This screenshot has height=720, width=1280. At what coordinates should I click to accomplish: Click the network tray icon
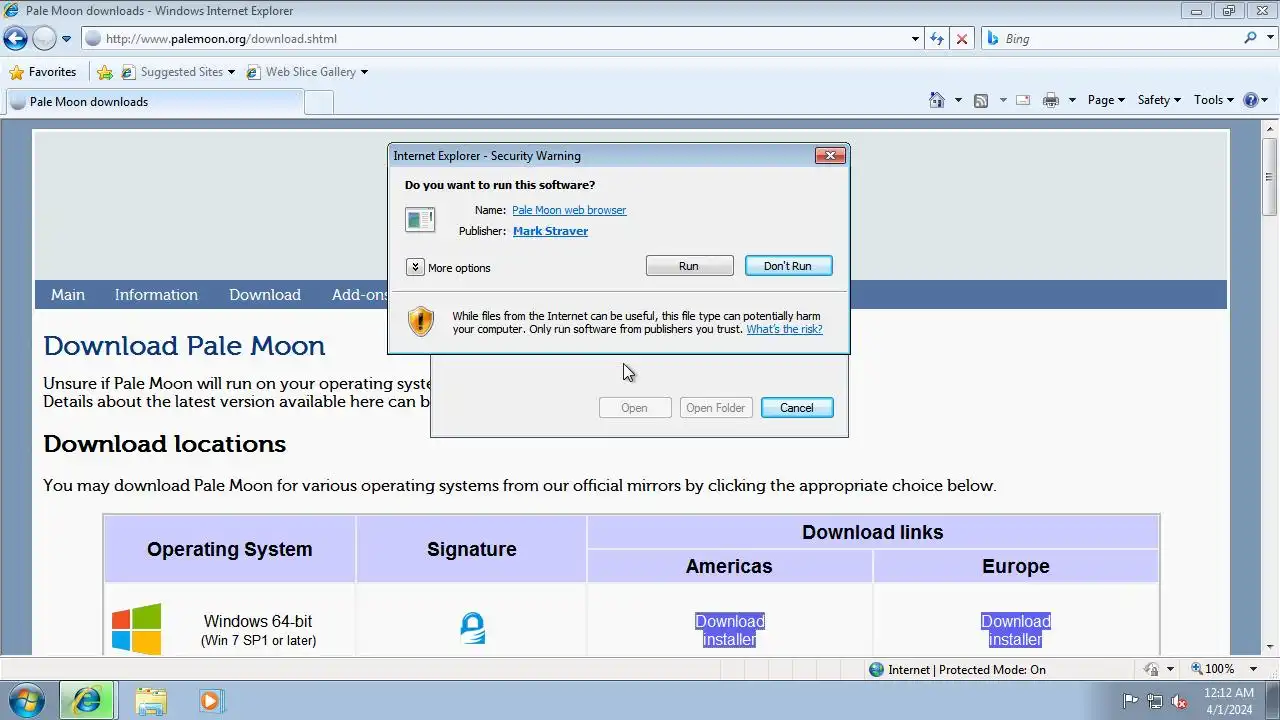(x=1155, y=701)
